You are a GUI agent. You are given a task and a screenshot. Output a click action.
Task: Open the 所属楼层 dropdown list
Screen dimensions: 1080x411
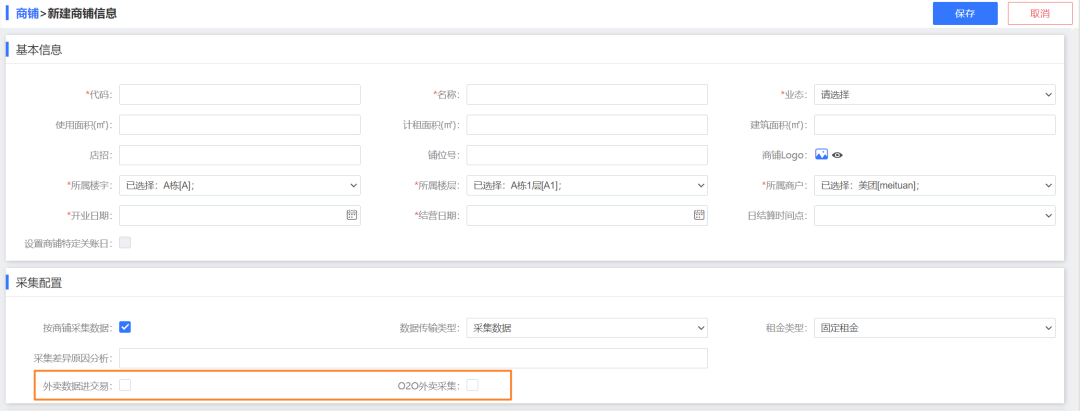pos(587,185)
